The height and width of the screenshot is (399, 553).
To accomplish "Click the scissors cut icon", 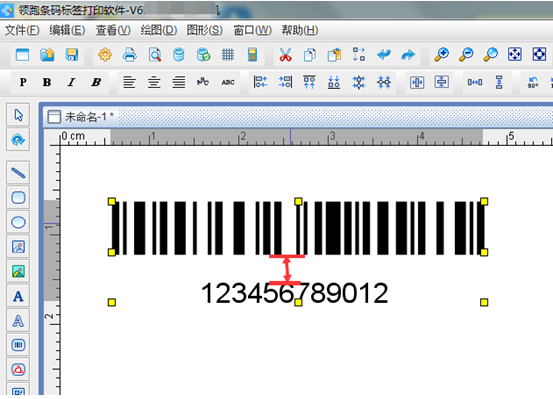I will click(x=285, y=55).
